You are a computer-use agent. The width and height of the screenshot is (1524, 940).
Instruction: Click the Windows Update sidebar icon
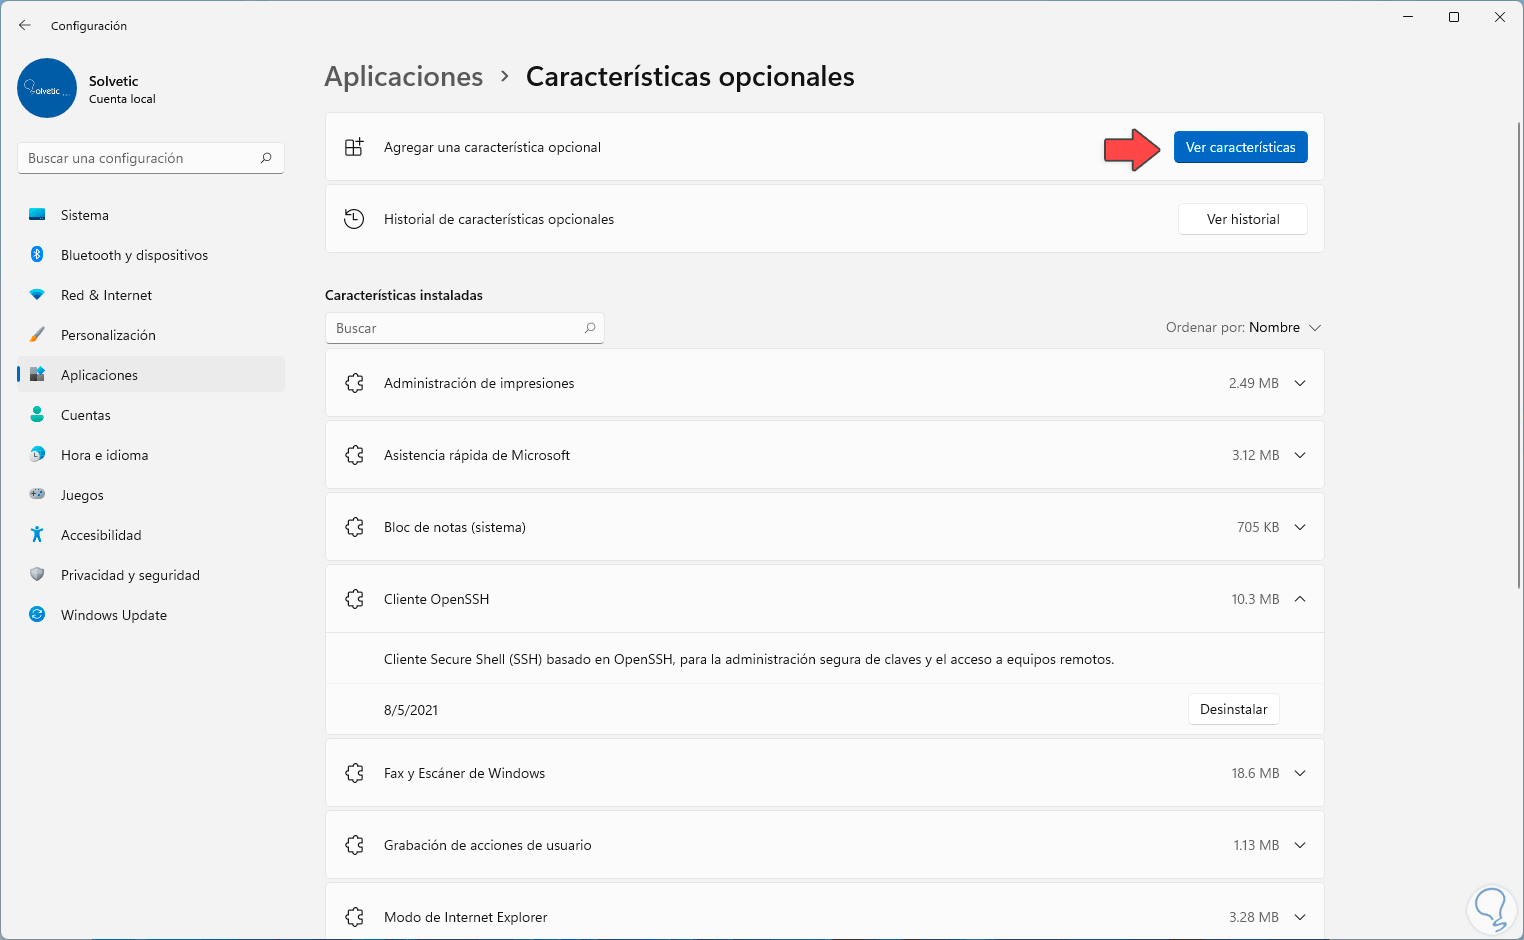coord(37,615)
